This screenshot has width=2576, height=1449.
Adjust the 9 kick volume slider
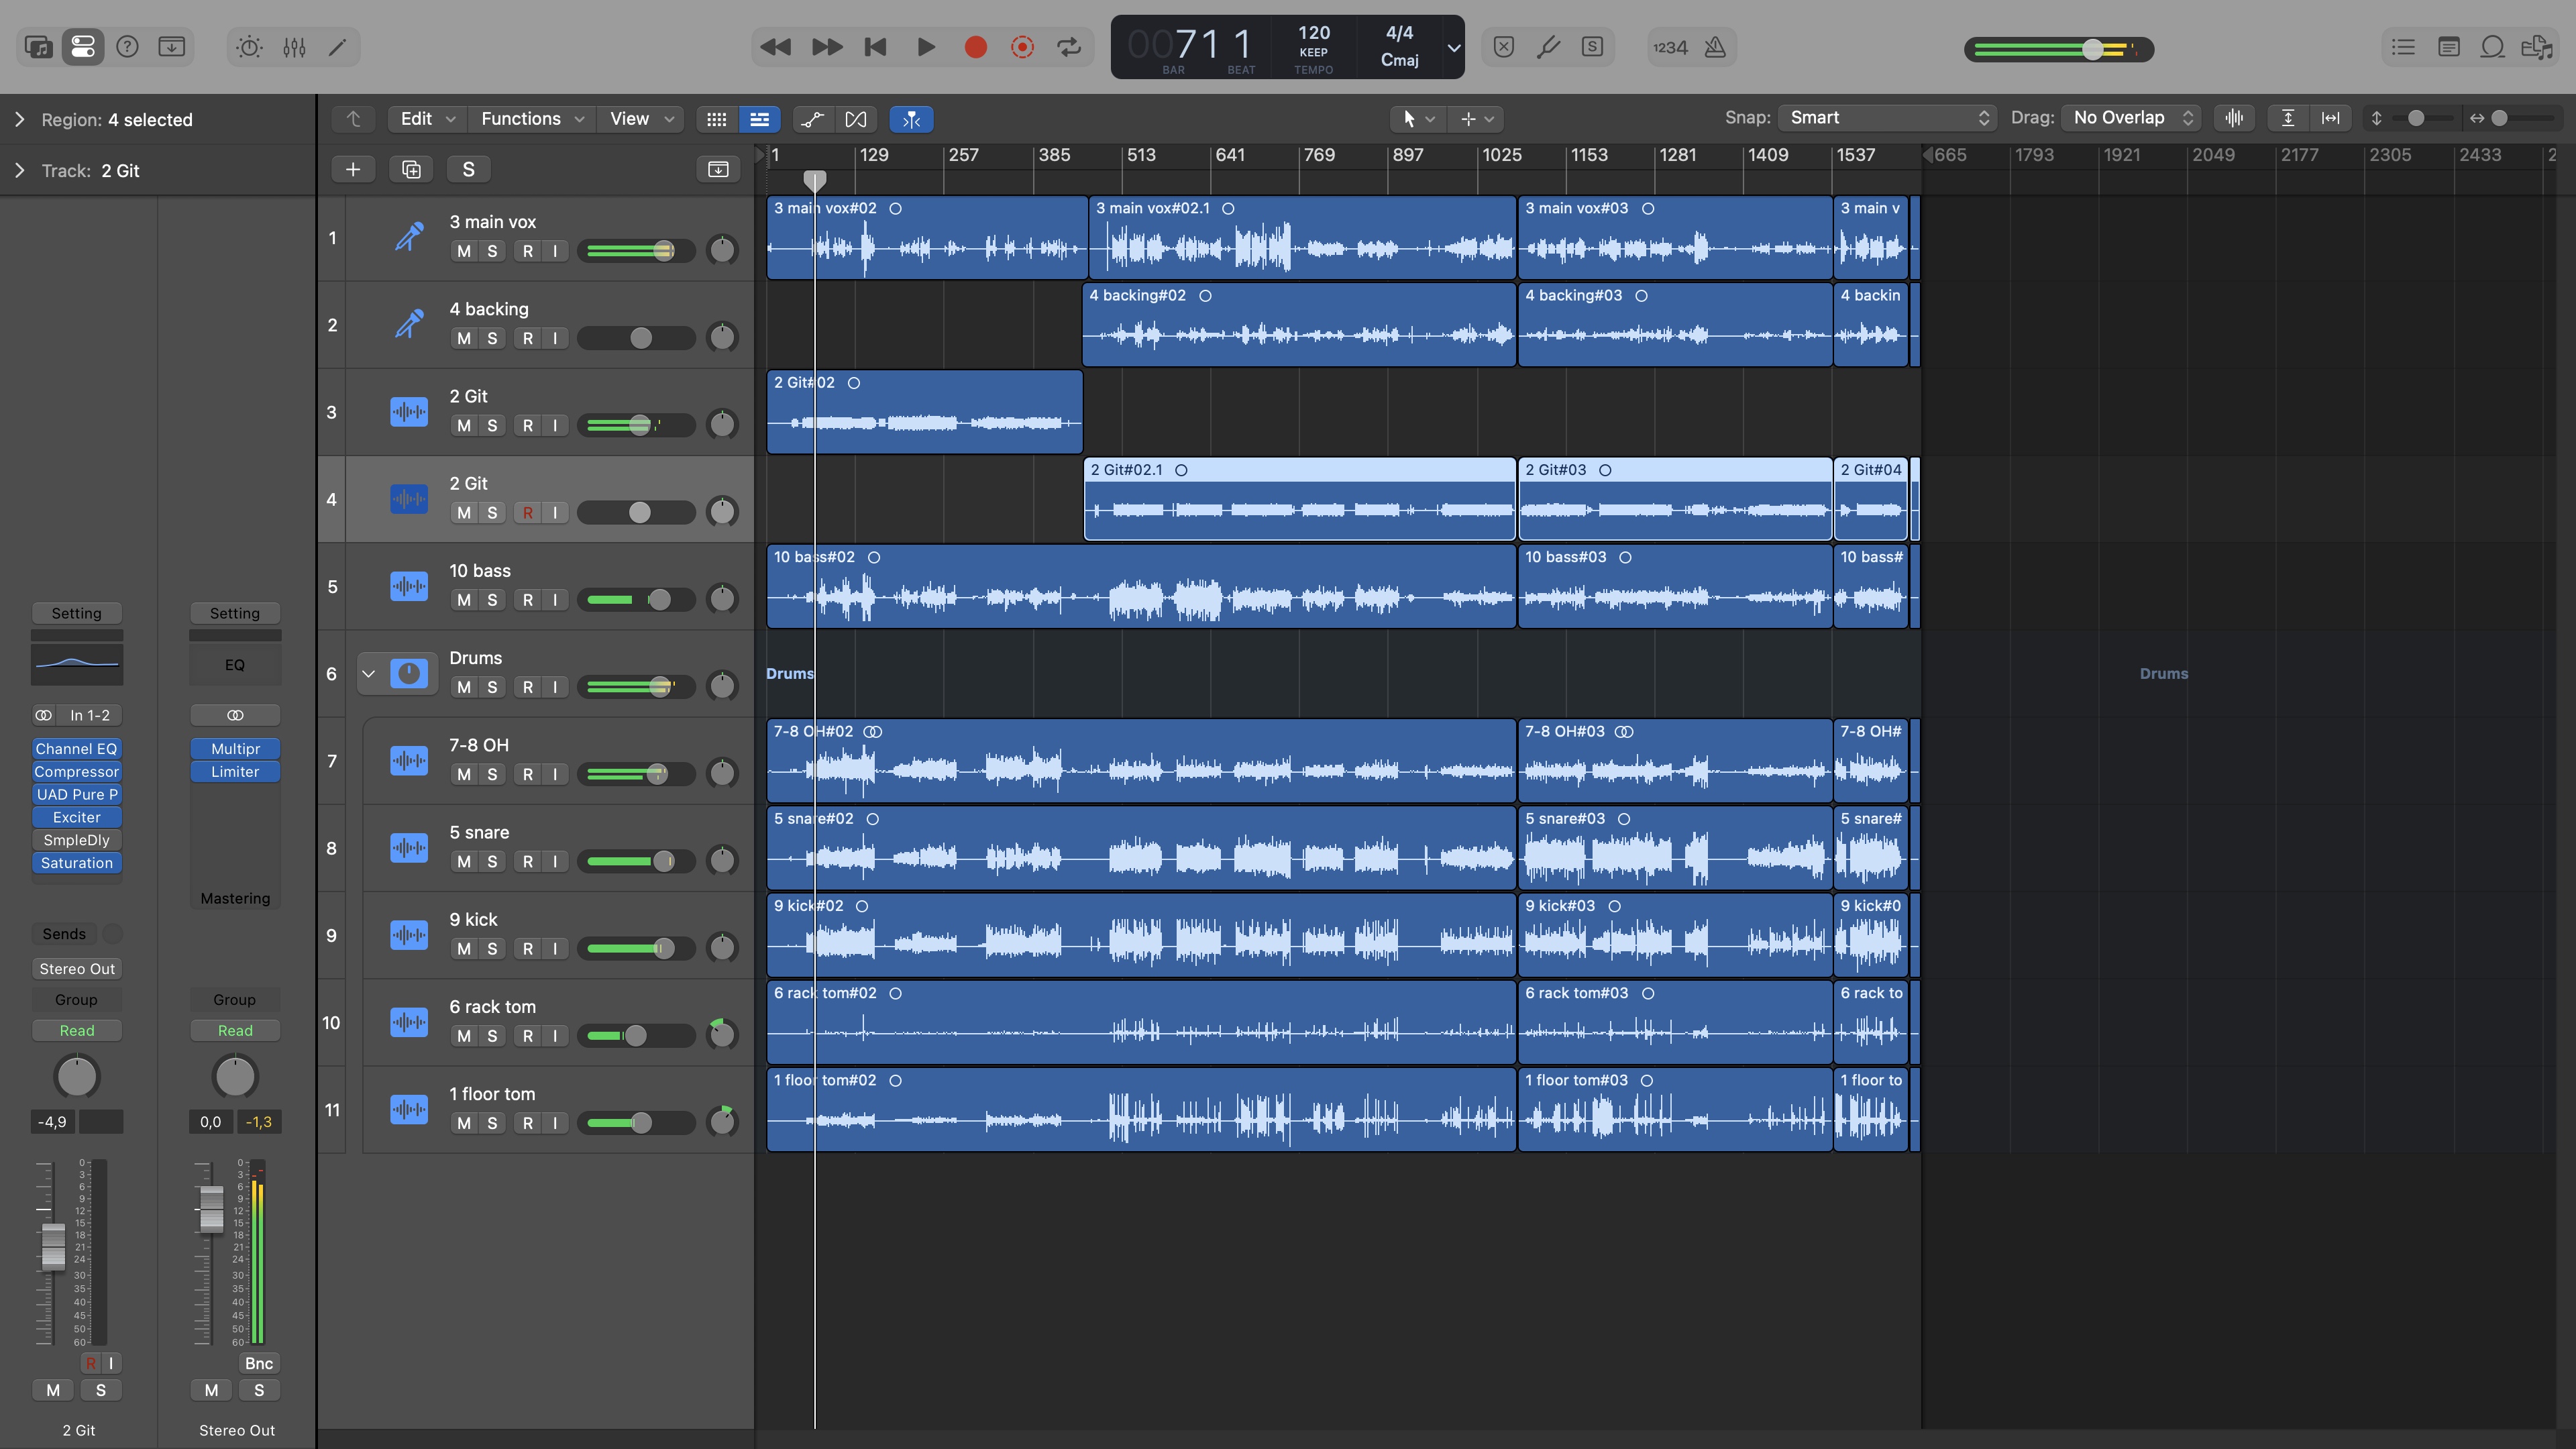point(662,948)
